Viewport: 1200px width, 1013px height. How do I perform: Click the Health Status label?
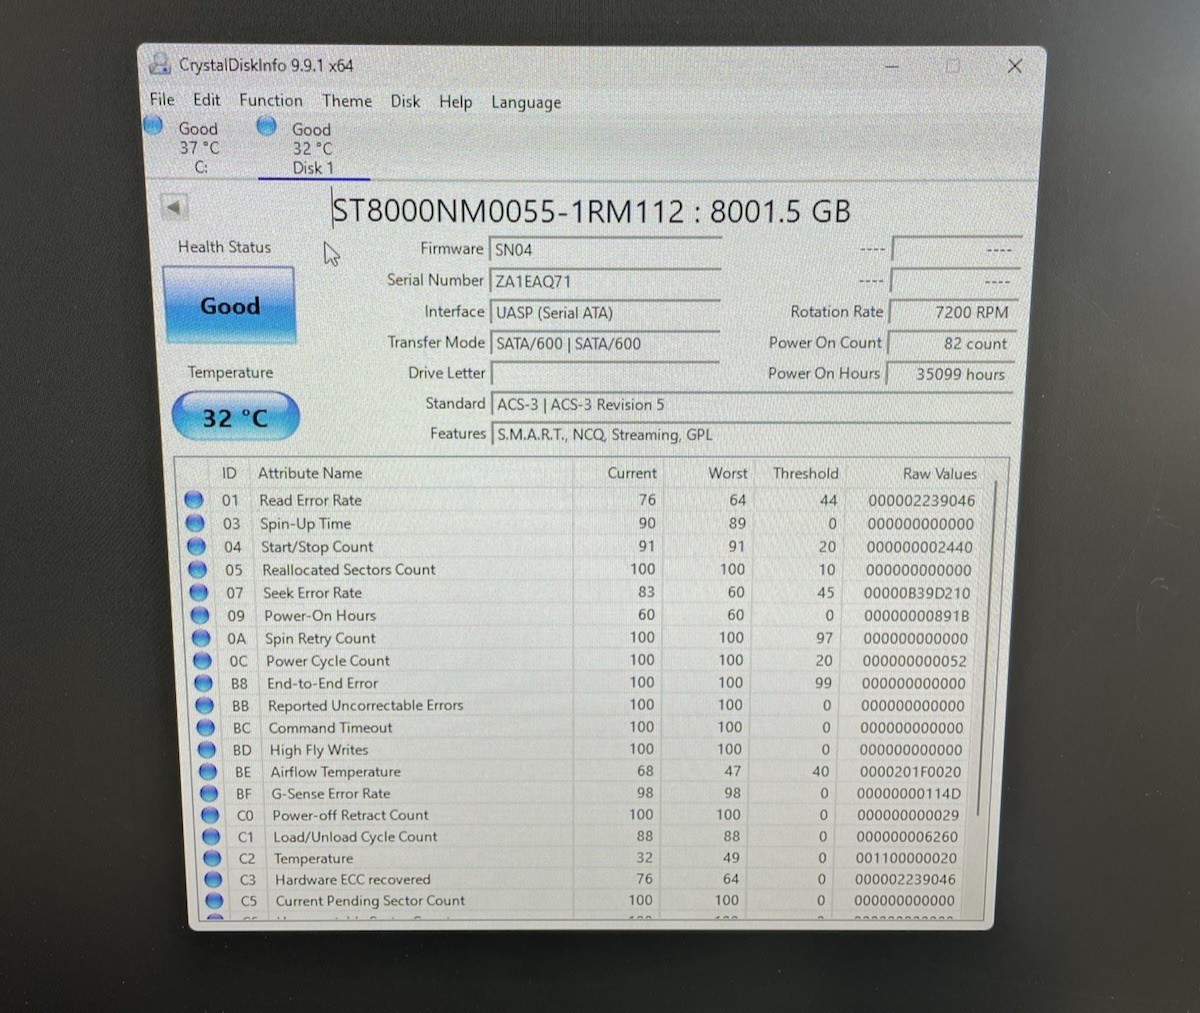(224, 247)
